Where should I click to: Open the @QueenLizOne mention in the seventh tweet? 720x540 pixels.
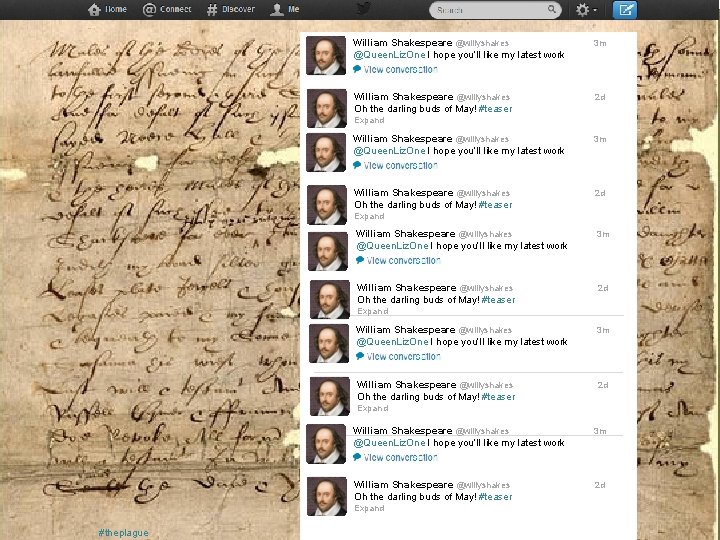click(393, 342)
